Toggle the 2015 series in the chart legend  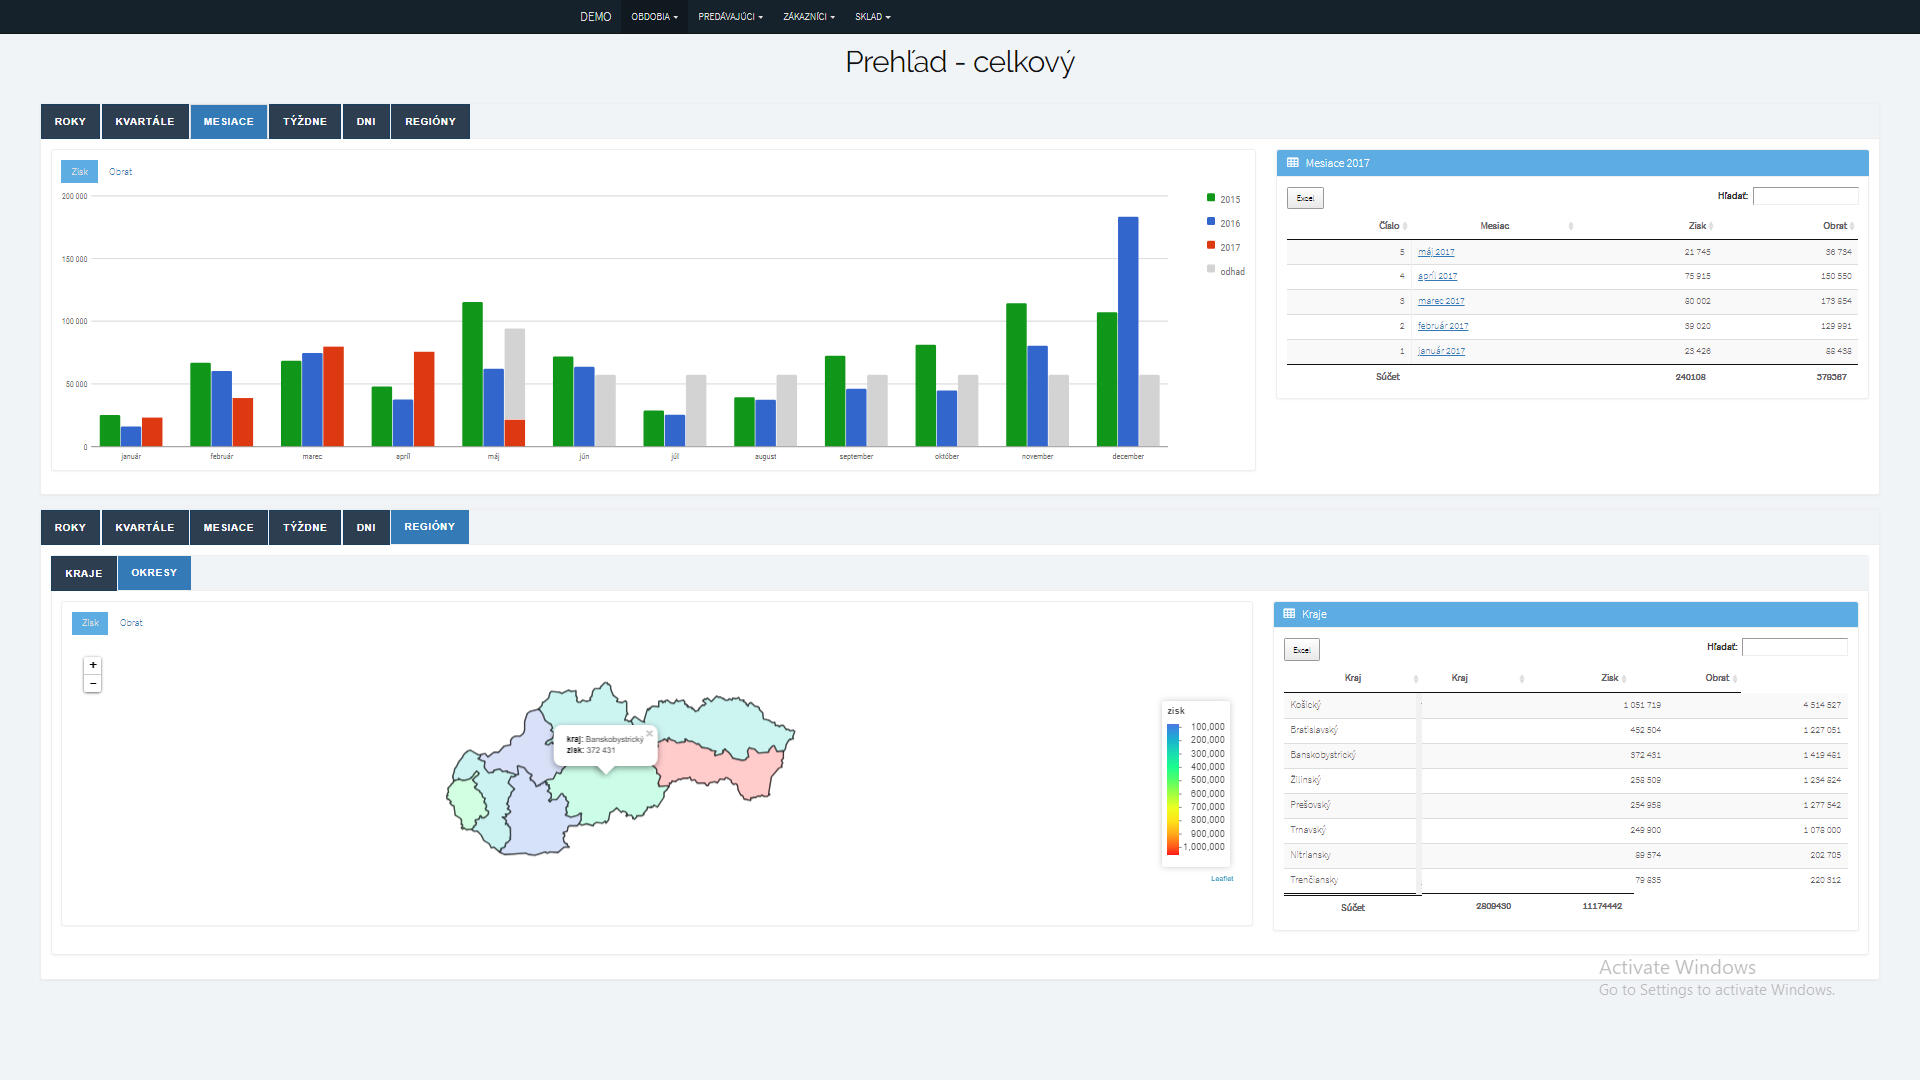[x=1223, y=199]
